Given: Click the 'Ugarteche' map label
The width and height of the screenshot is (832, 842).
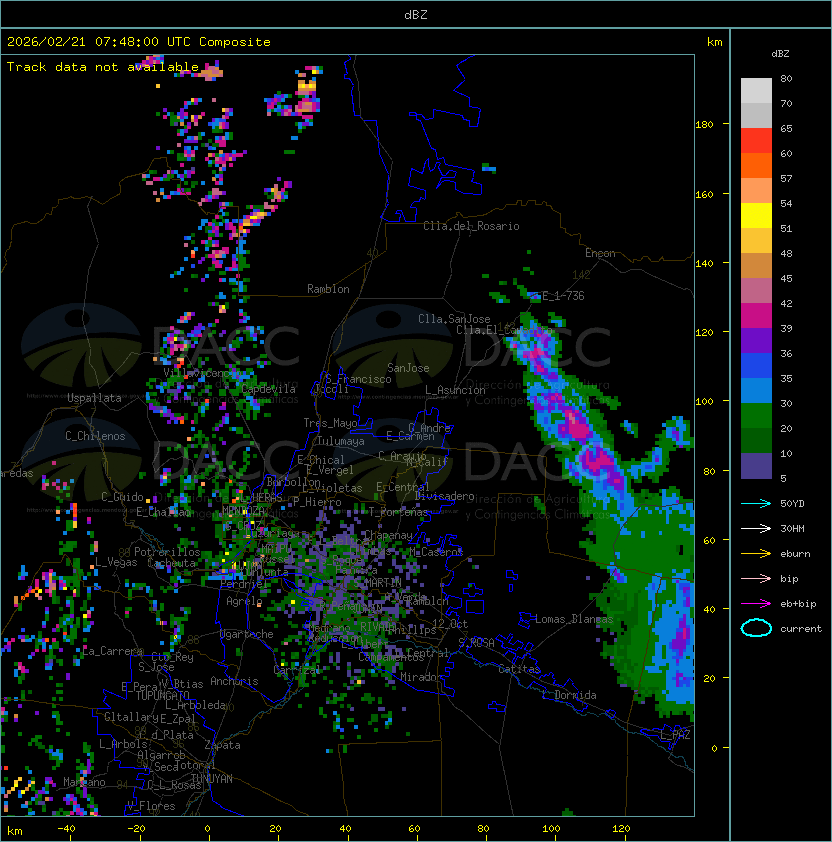Looking at the screenshot, I should click(247, 634).
